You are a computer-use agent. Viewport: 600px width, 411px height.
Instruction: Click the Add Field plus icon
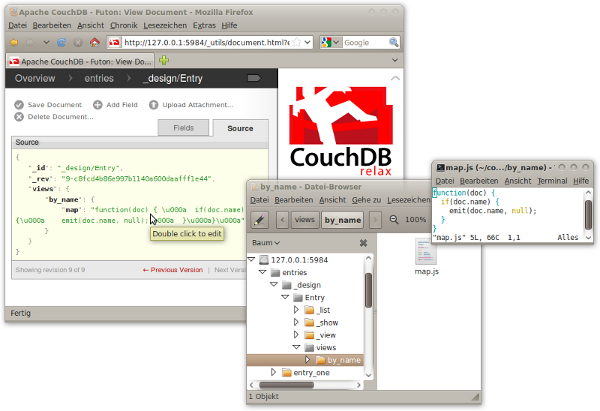click(98, 105)
